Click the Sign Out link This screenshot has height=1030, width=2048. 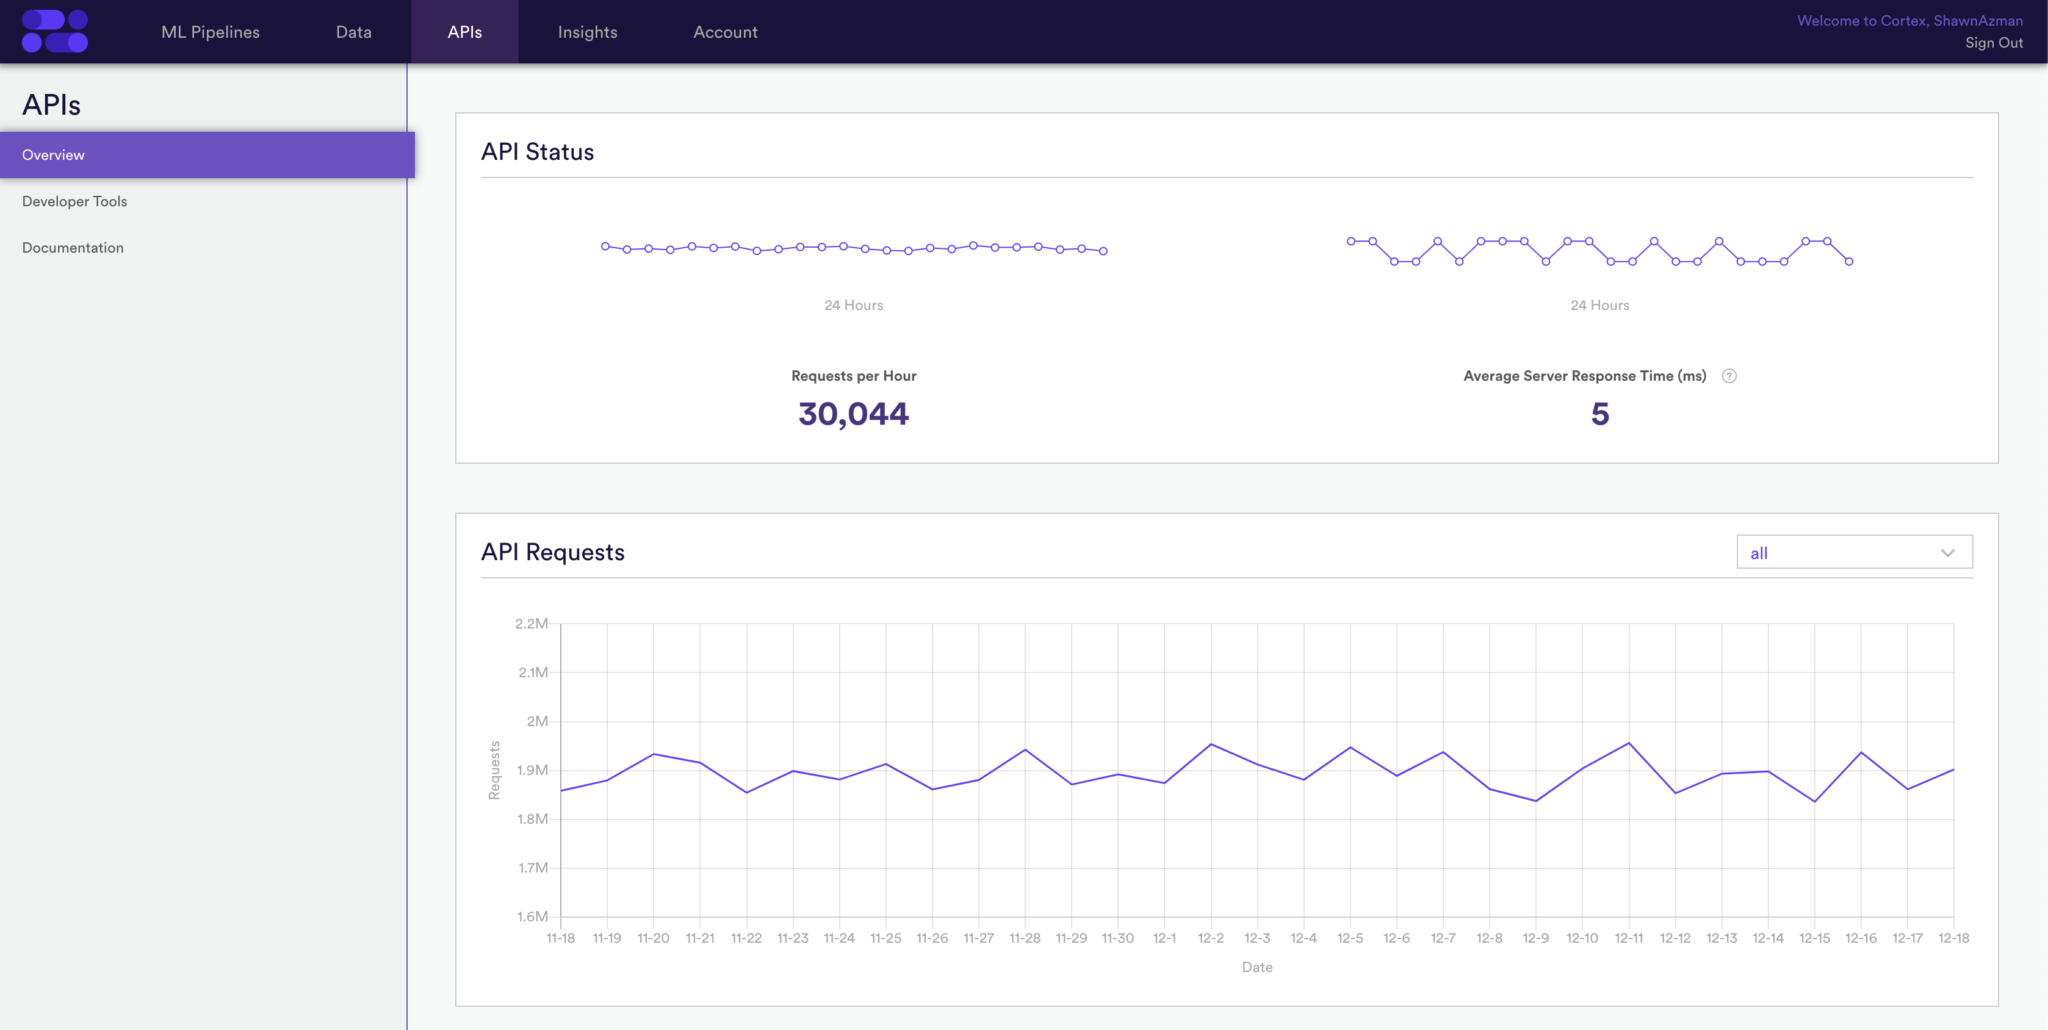coord(1994,43)
